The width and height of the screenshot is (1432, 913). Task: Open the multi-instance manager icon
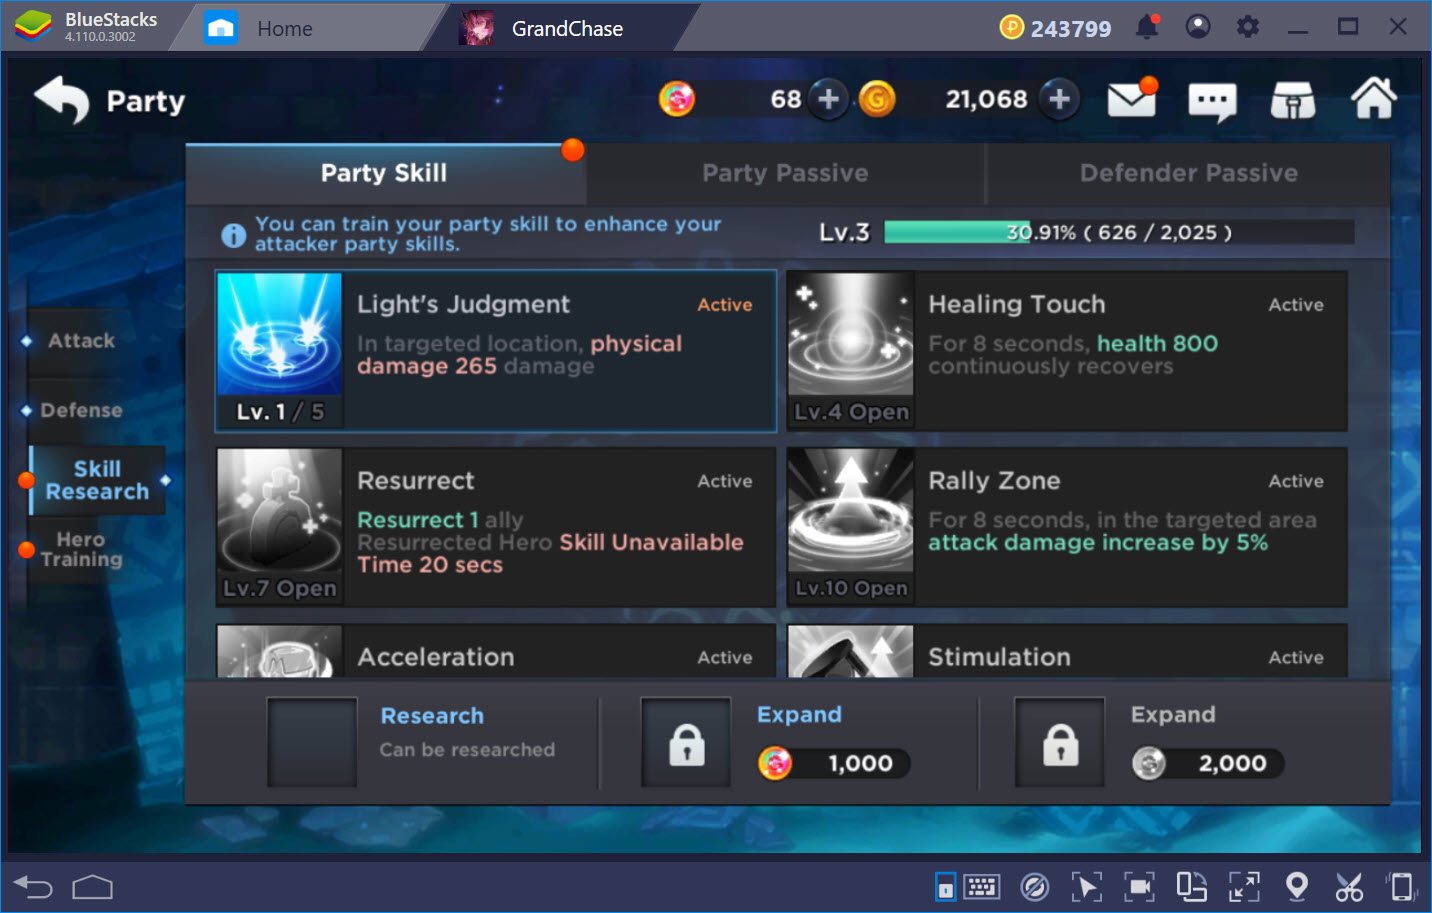tap(1192, 887)
